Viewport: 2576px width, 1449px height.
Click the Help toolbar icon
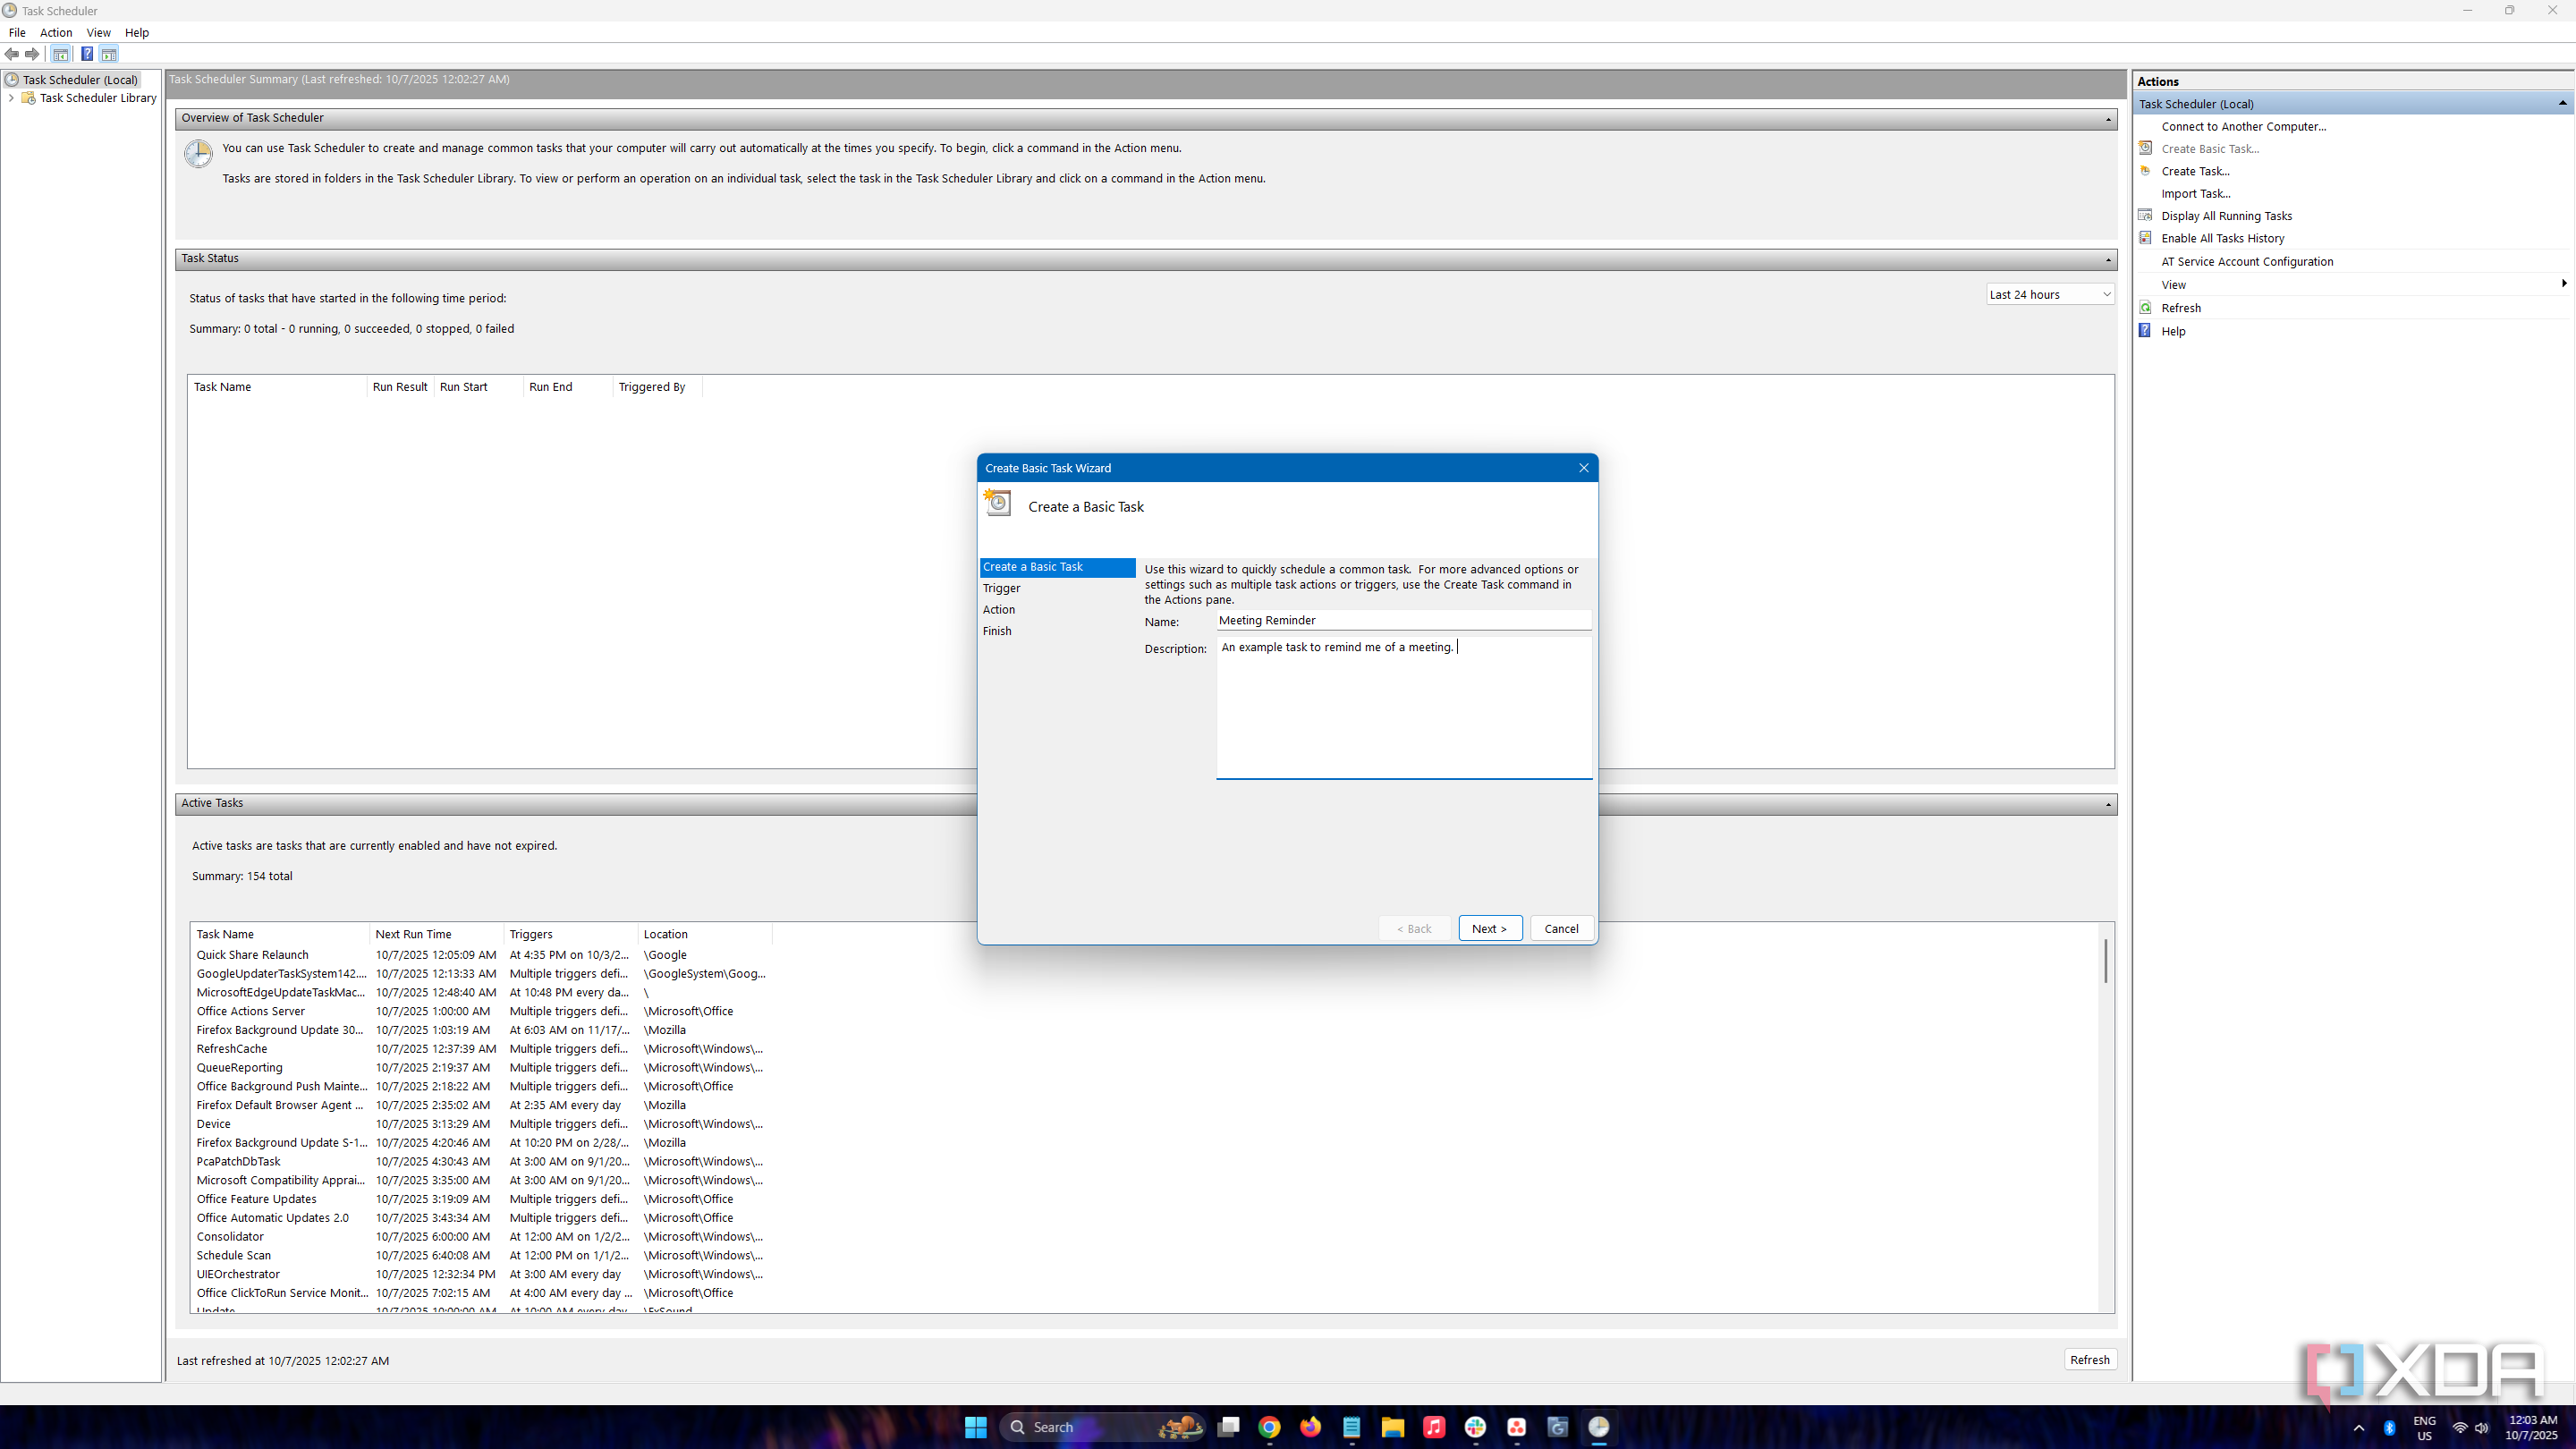point(87,54)
